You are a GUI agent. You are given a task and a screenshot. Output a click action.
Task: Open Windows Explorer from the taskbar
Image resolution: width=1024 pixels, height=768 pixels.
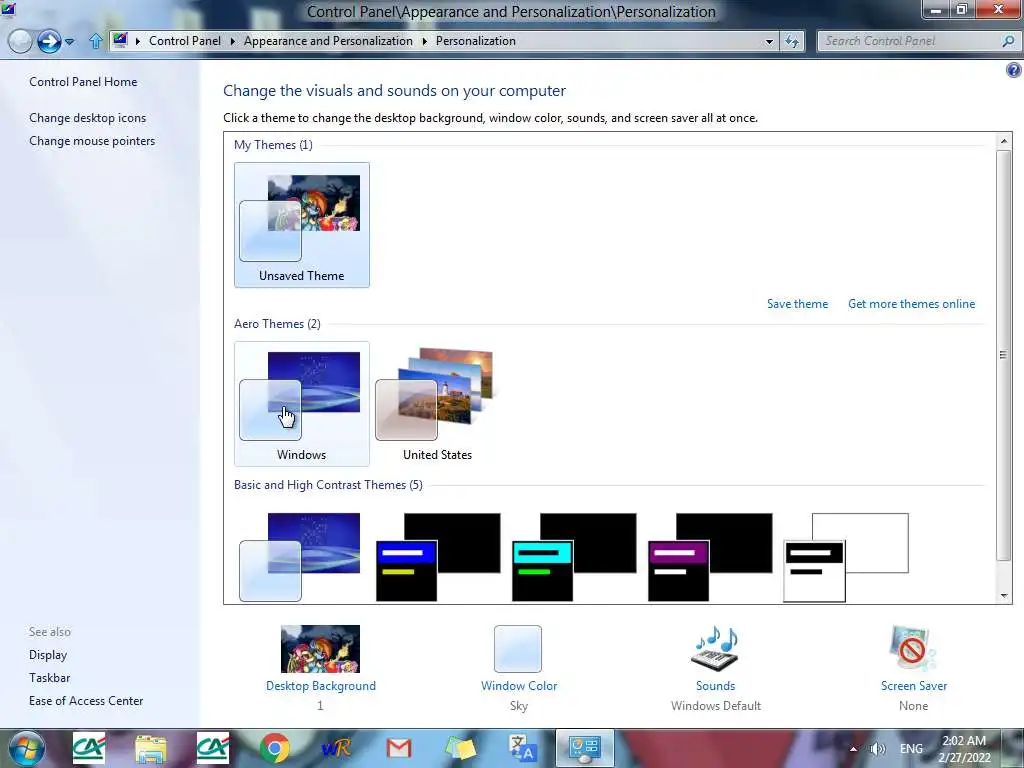pyautogui.click(x=151, y=748)
